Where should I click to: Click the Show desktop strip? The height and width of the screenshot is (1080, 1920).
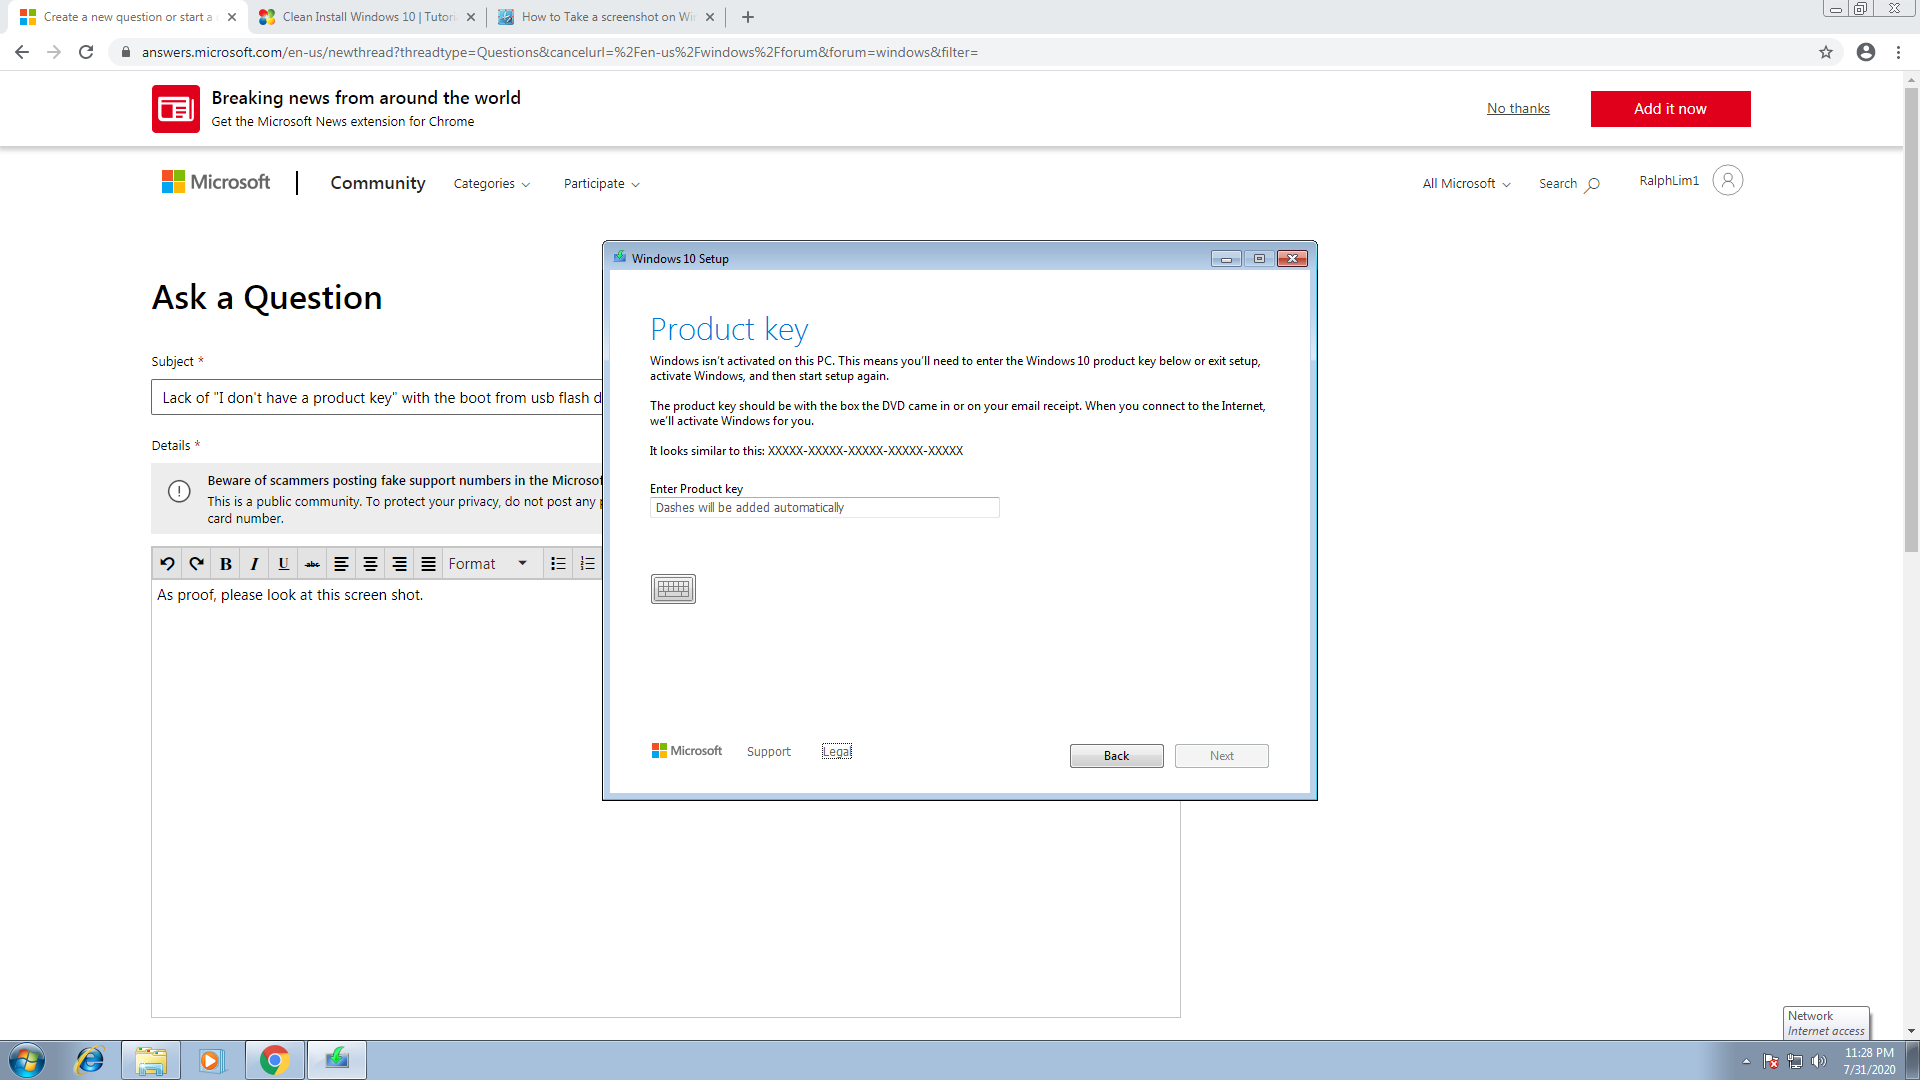tap(1911, 1060)
